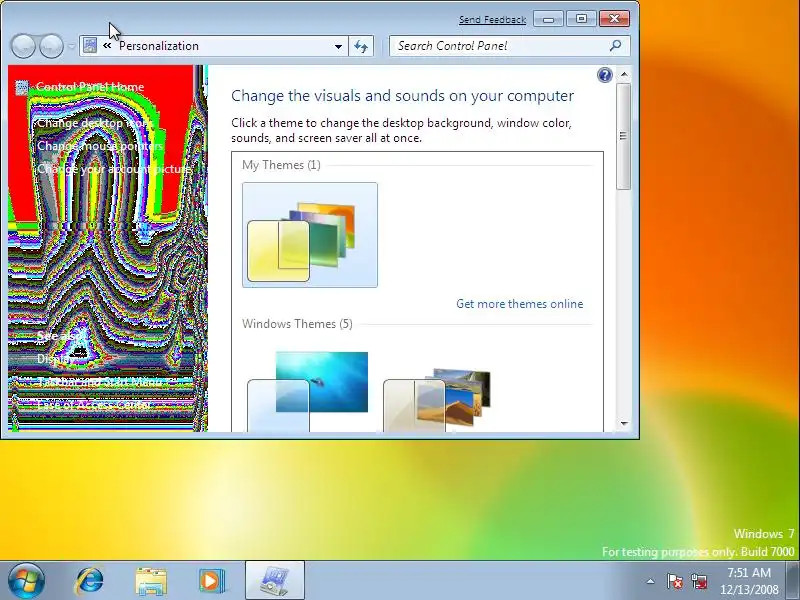
Task: Click the Windows Start orb
Action: coord(26,581)
